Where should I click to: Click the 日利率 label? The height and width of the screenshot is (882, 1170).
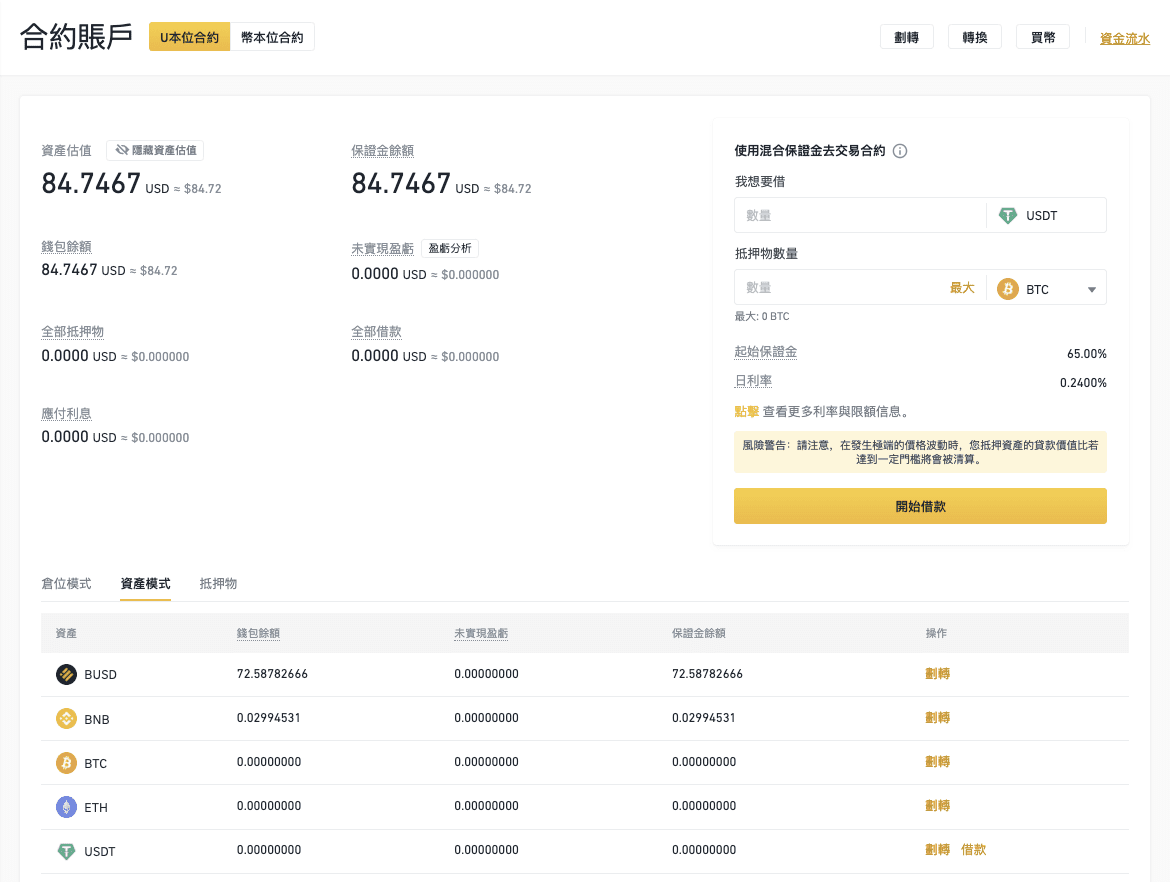[x=753, y=381]
